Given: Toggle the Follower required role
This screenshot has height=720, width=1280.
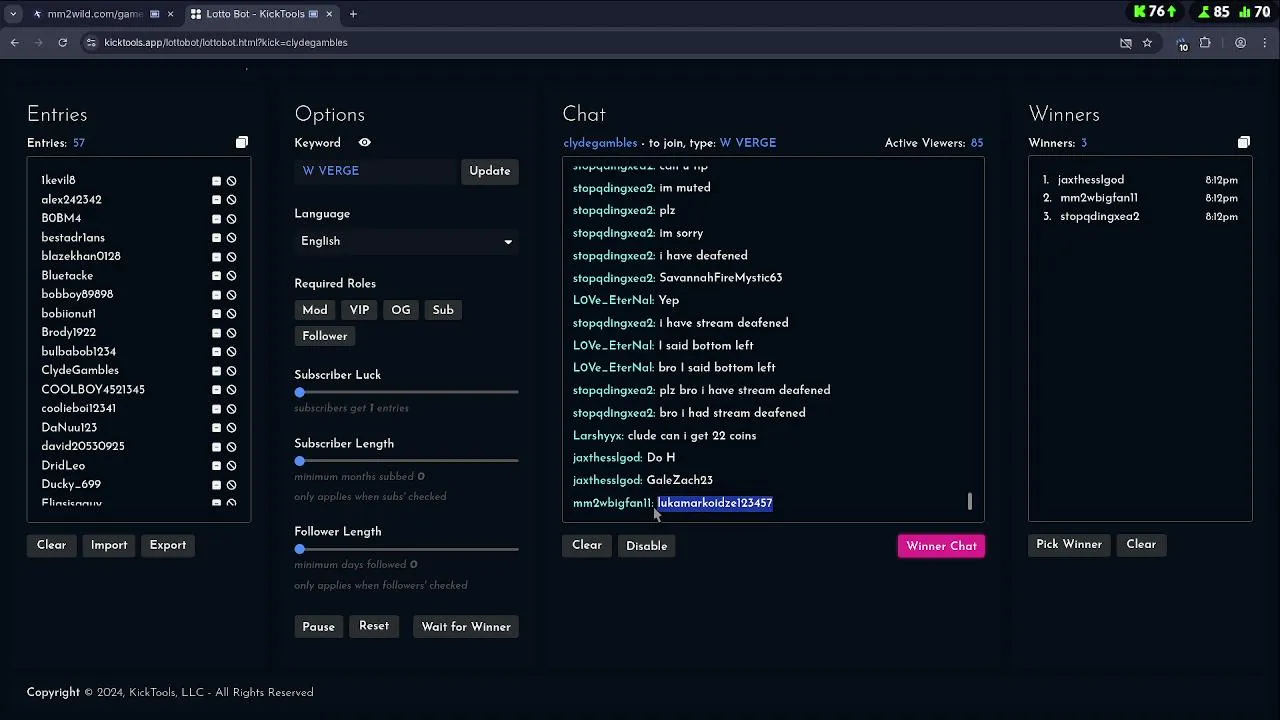Looking at the screenshot, I should tap(325, 336).
